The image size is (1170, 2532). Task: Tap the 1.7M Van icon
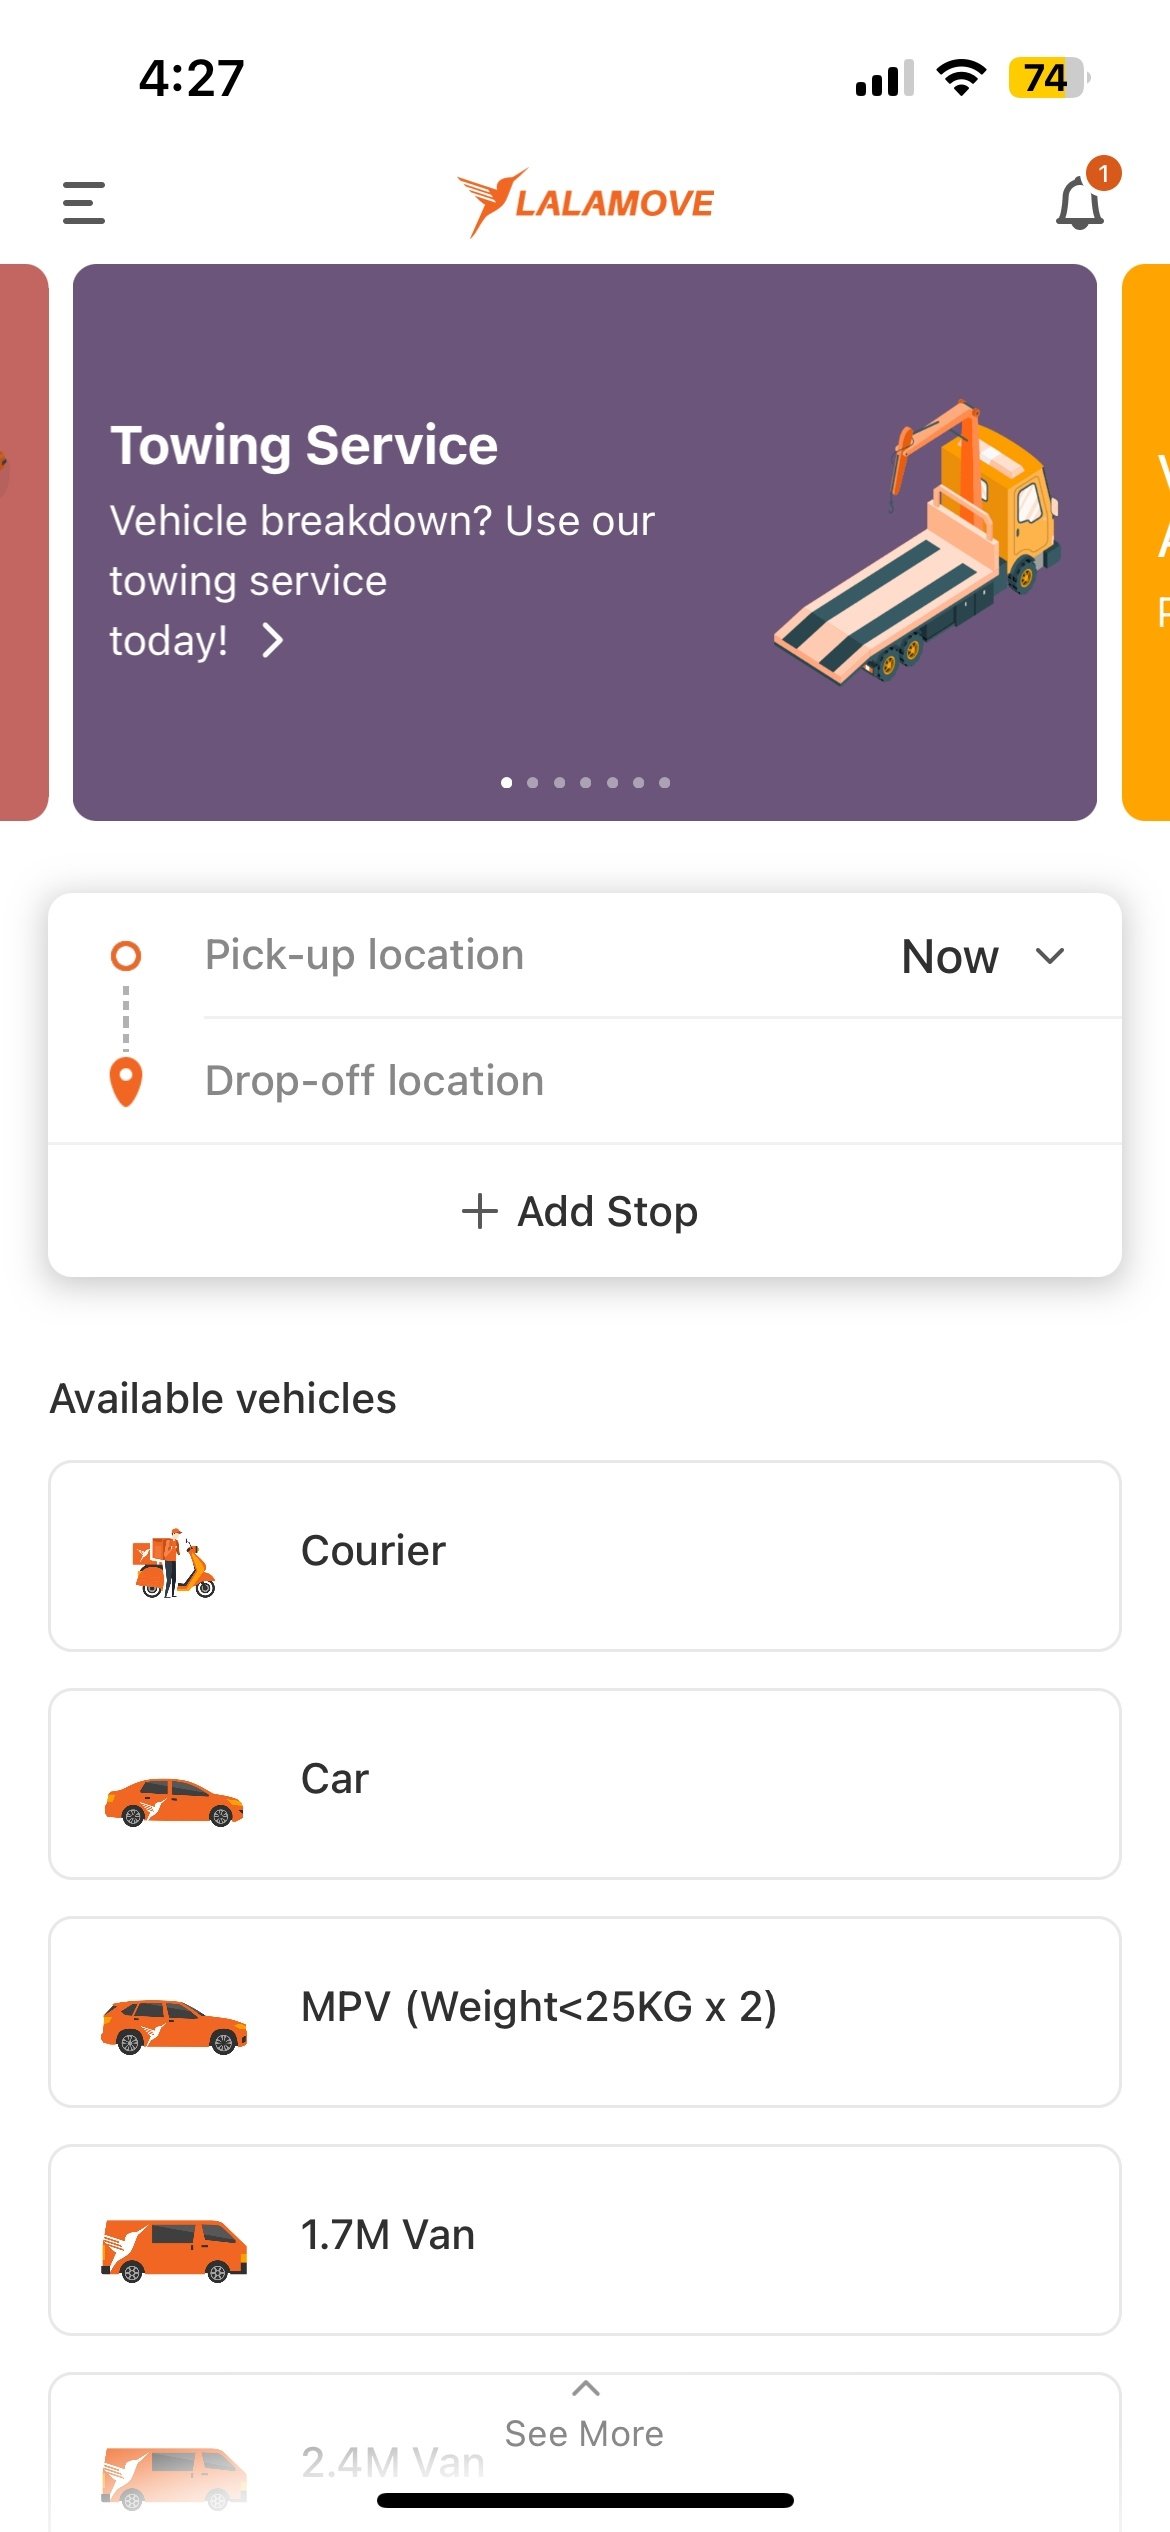[174, 2251]
